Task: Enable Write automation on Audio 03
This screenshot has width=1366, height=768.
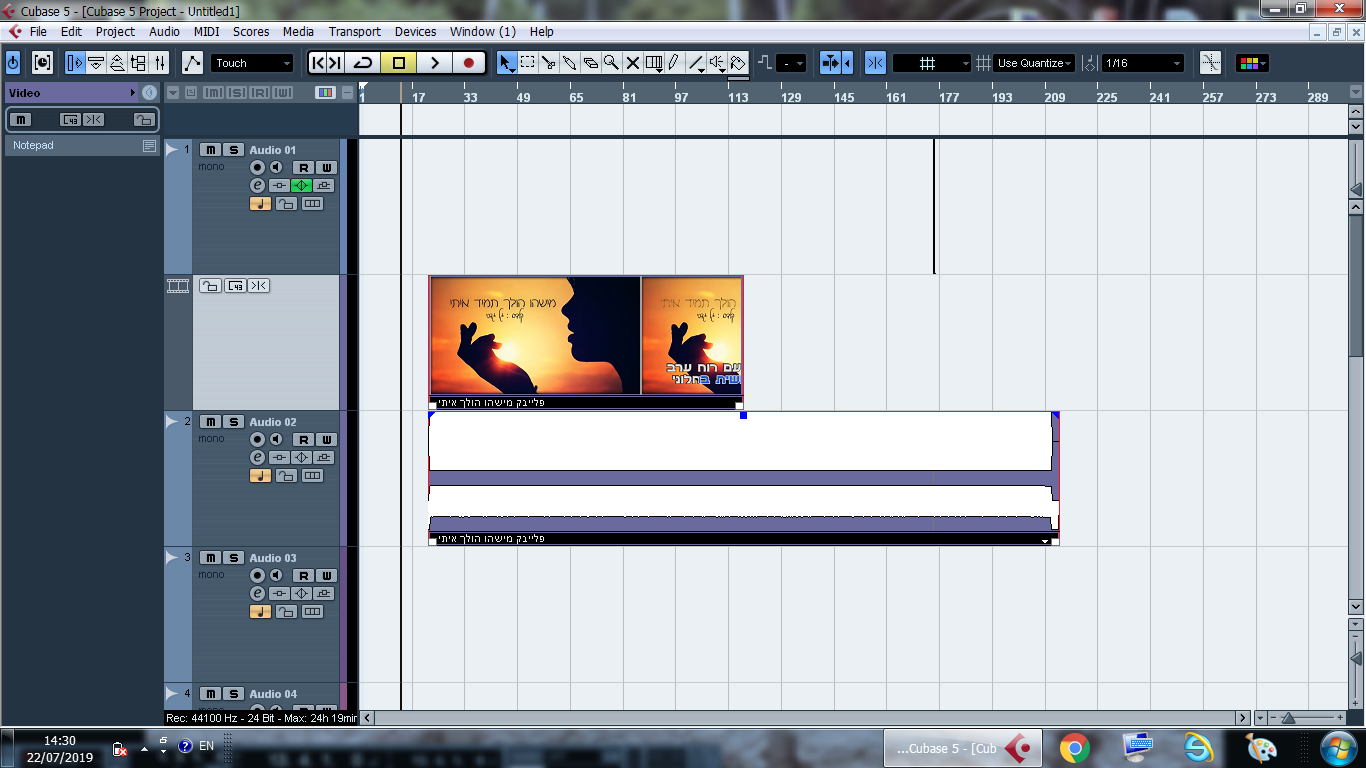Action: (x=326, y=576)
